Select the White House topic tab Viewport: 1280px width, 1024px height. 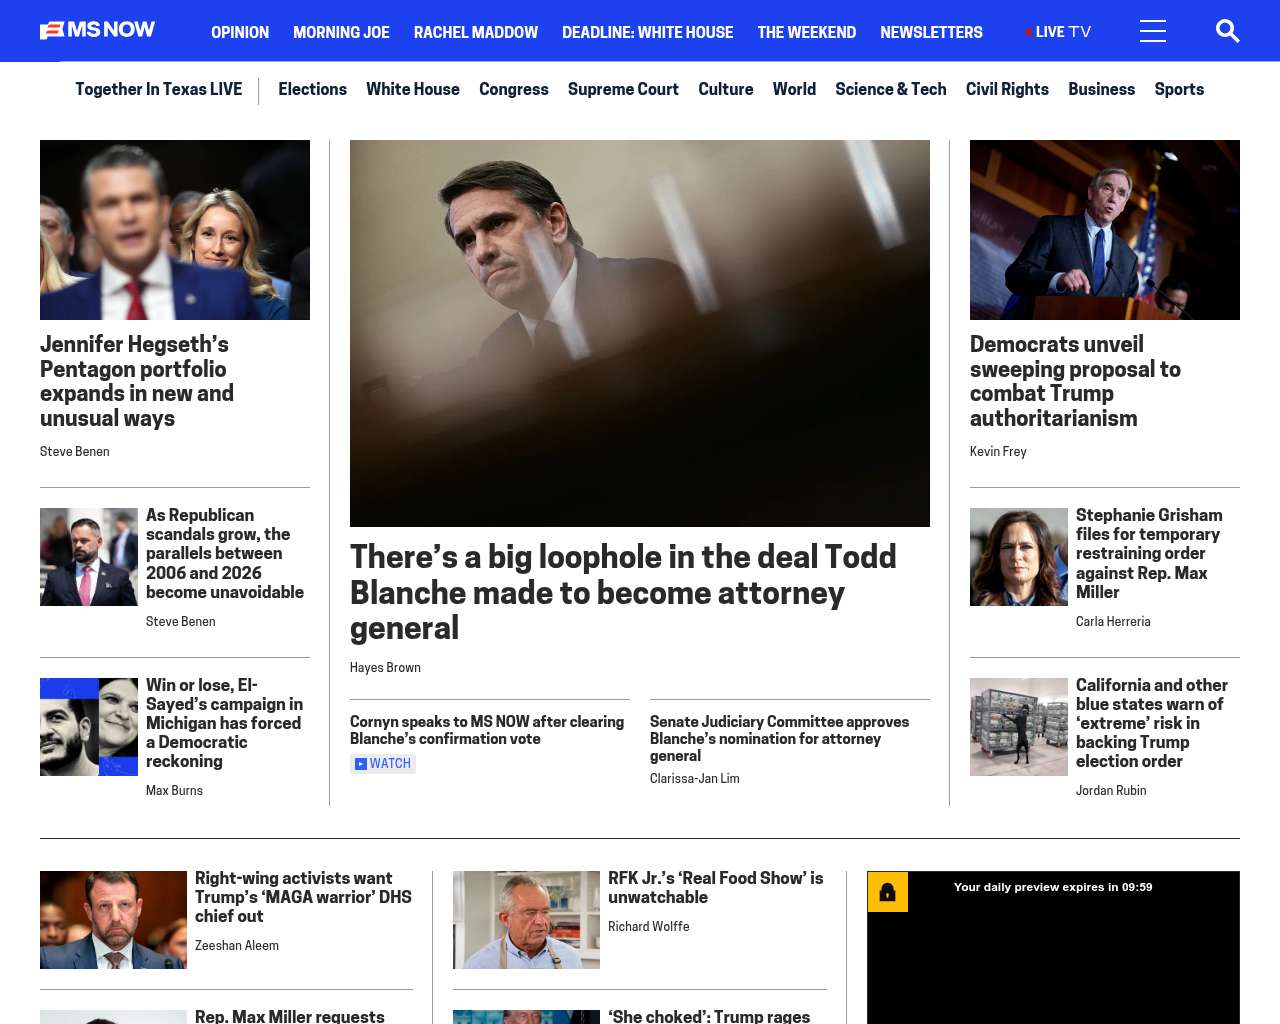[x=413, y=89]
